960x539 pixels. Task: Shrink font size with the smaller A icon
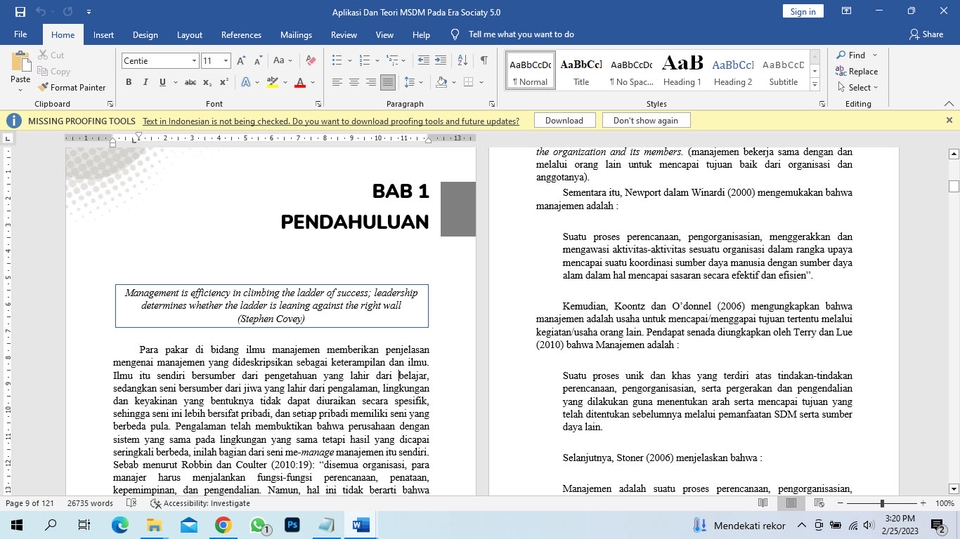click(x=258, y=61)
